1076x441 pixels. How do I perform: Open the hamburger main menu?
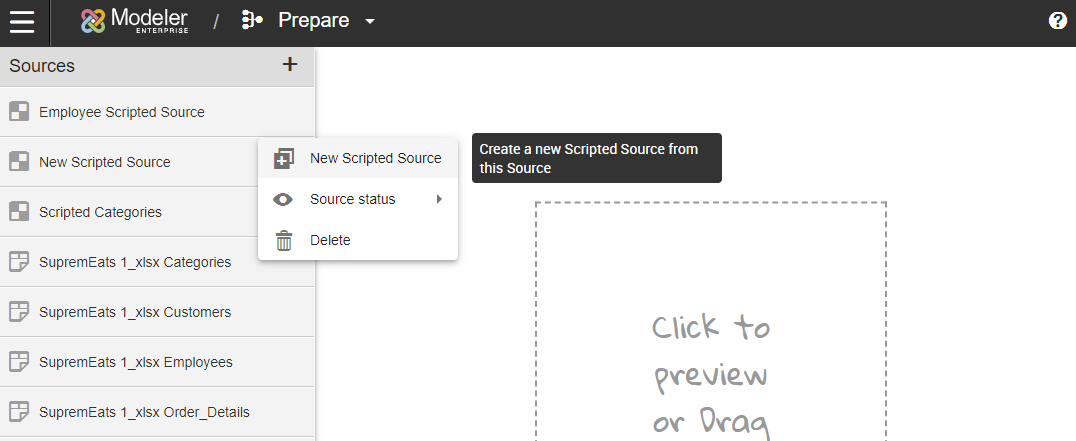(22, 22)
